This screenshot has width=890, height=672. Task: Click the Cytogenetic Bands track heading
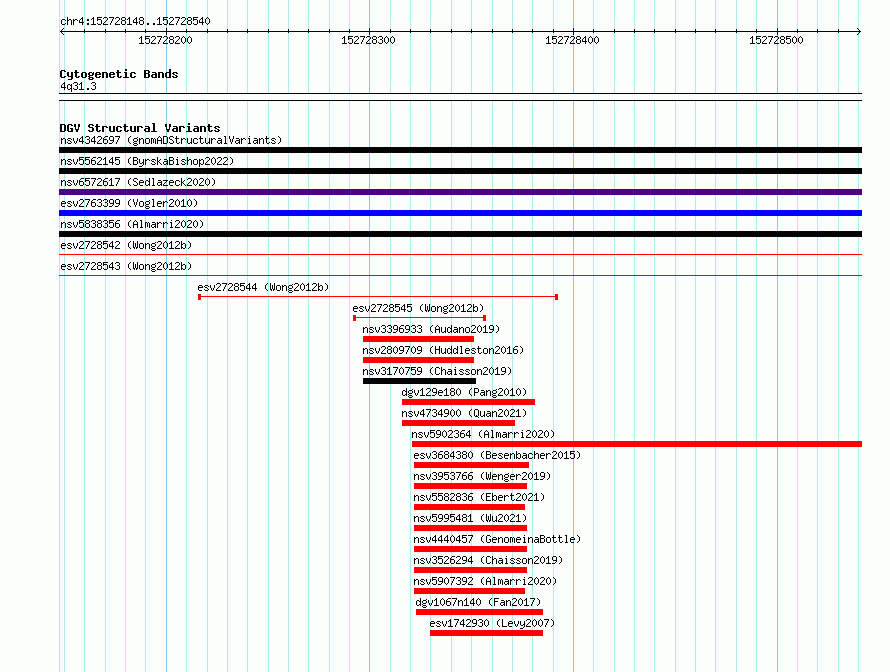coord(119,74)
